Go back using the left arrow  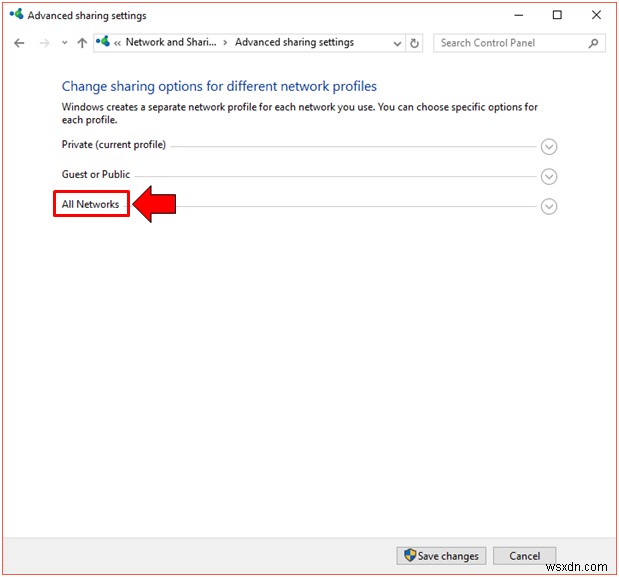19,43
